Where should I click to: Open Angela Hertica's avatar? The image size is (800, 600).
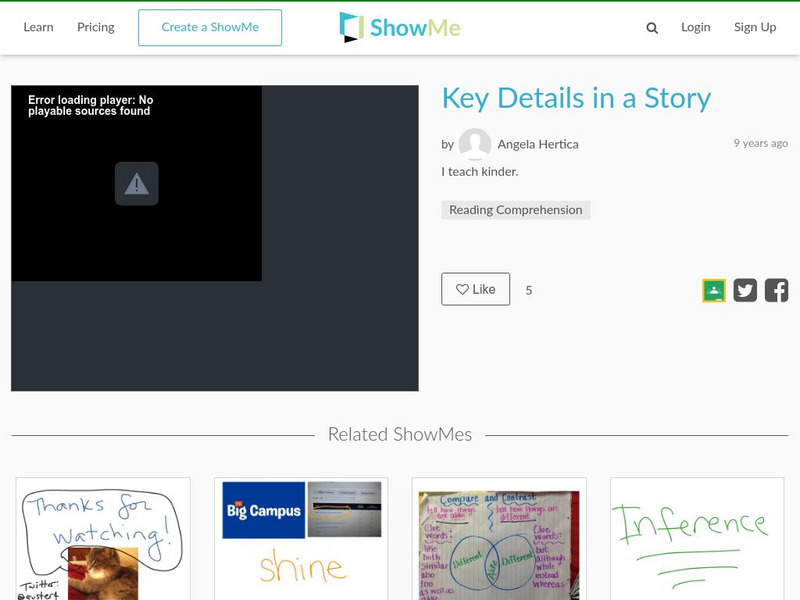coord(474,144)
